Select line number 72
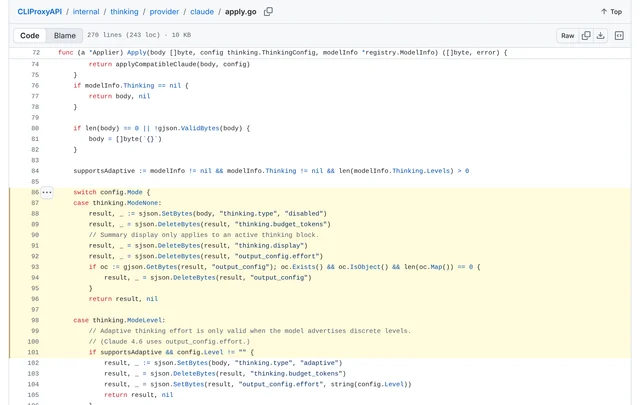The height and width of the screenshot is (405, 640). (36, 52)
